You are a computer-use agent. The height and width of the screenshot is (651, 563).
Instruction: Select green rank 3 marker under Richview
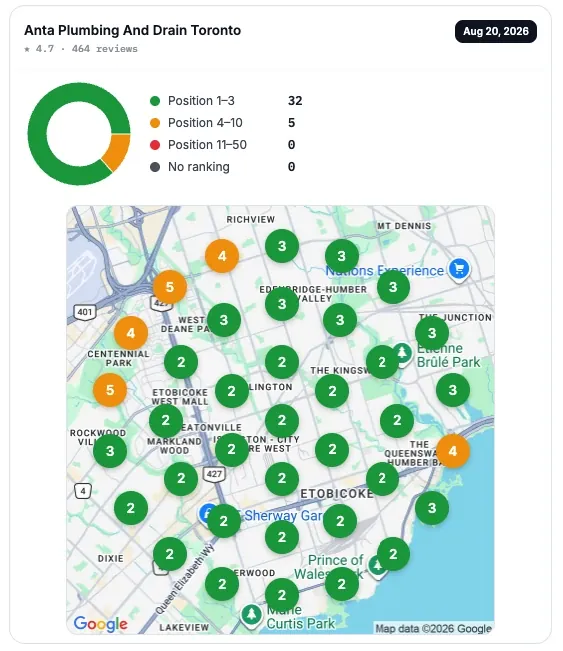(282, 246)
